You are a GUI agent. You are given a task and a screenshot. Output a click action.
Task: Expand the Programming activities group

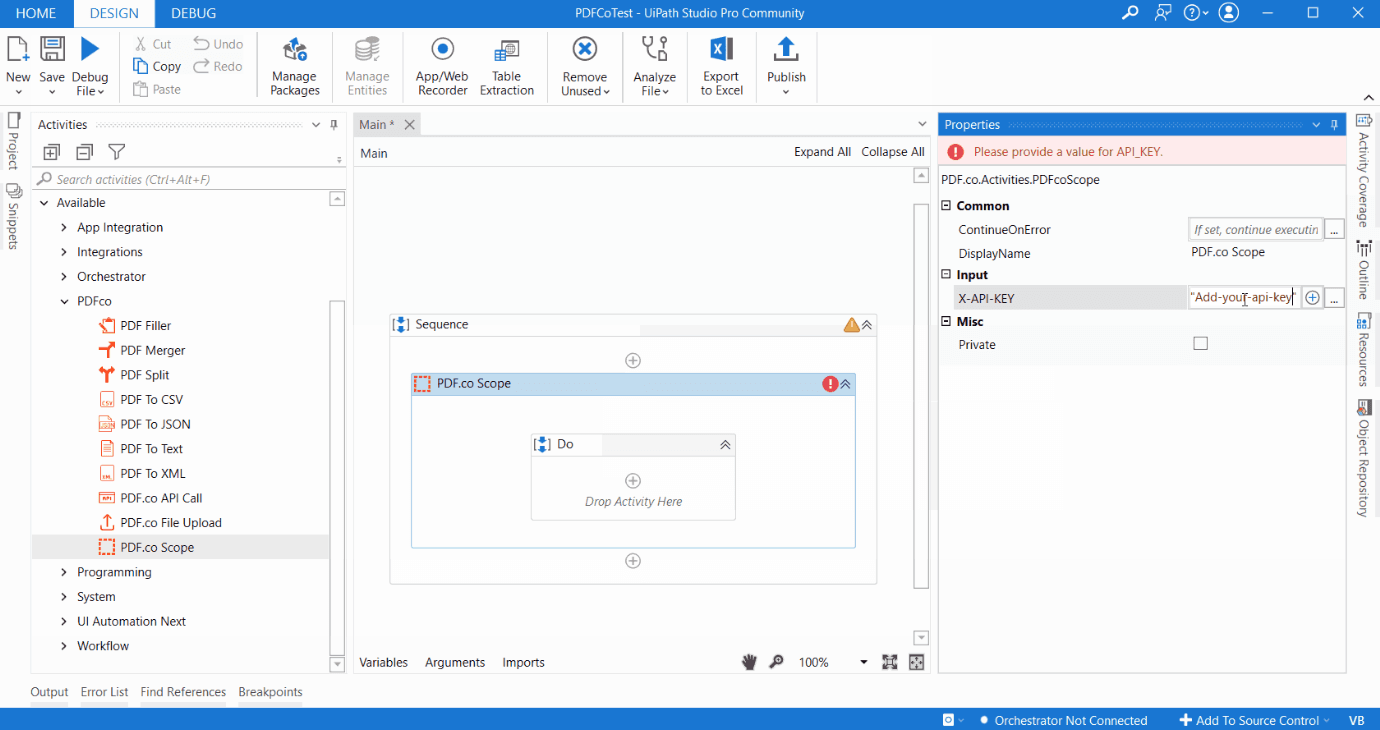click(x=64, y=572)
